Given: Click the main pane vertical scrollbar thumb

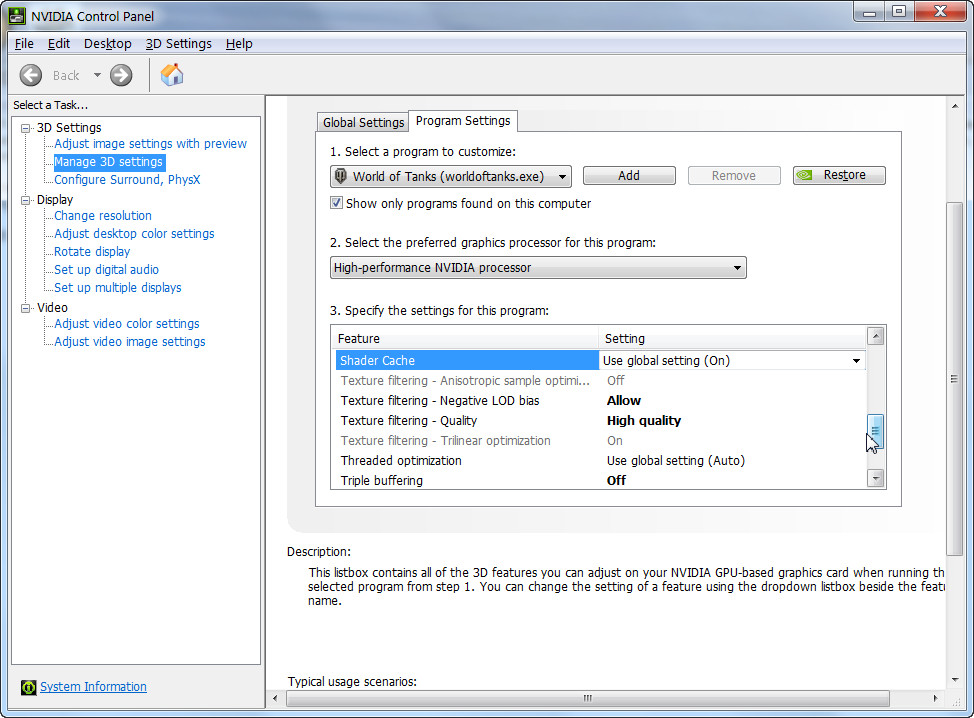Looking at the screenshot, I should click(x=954, y=379).
